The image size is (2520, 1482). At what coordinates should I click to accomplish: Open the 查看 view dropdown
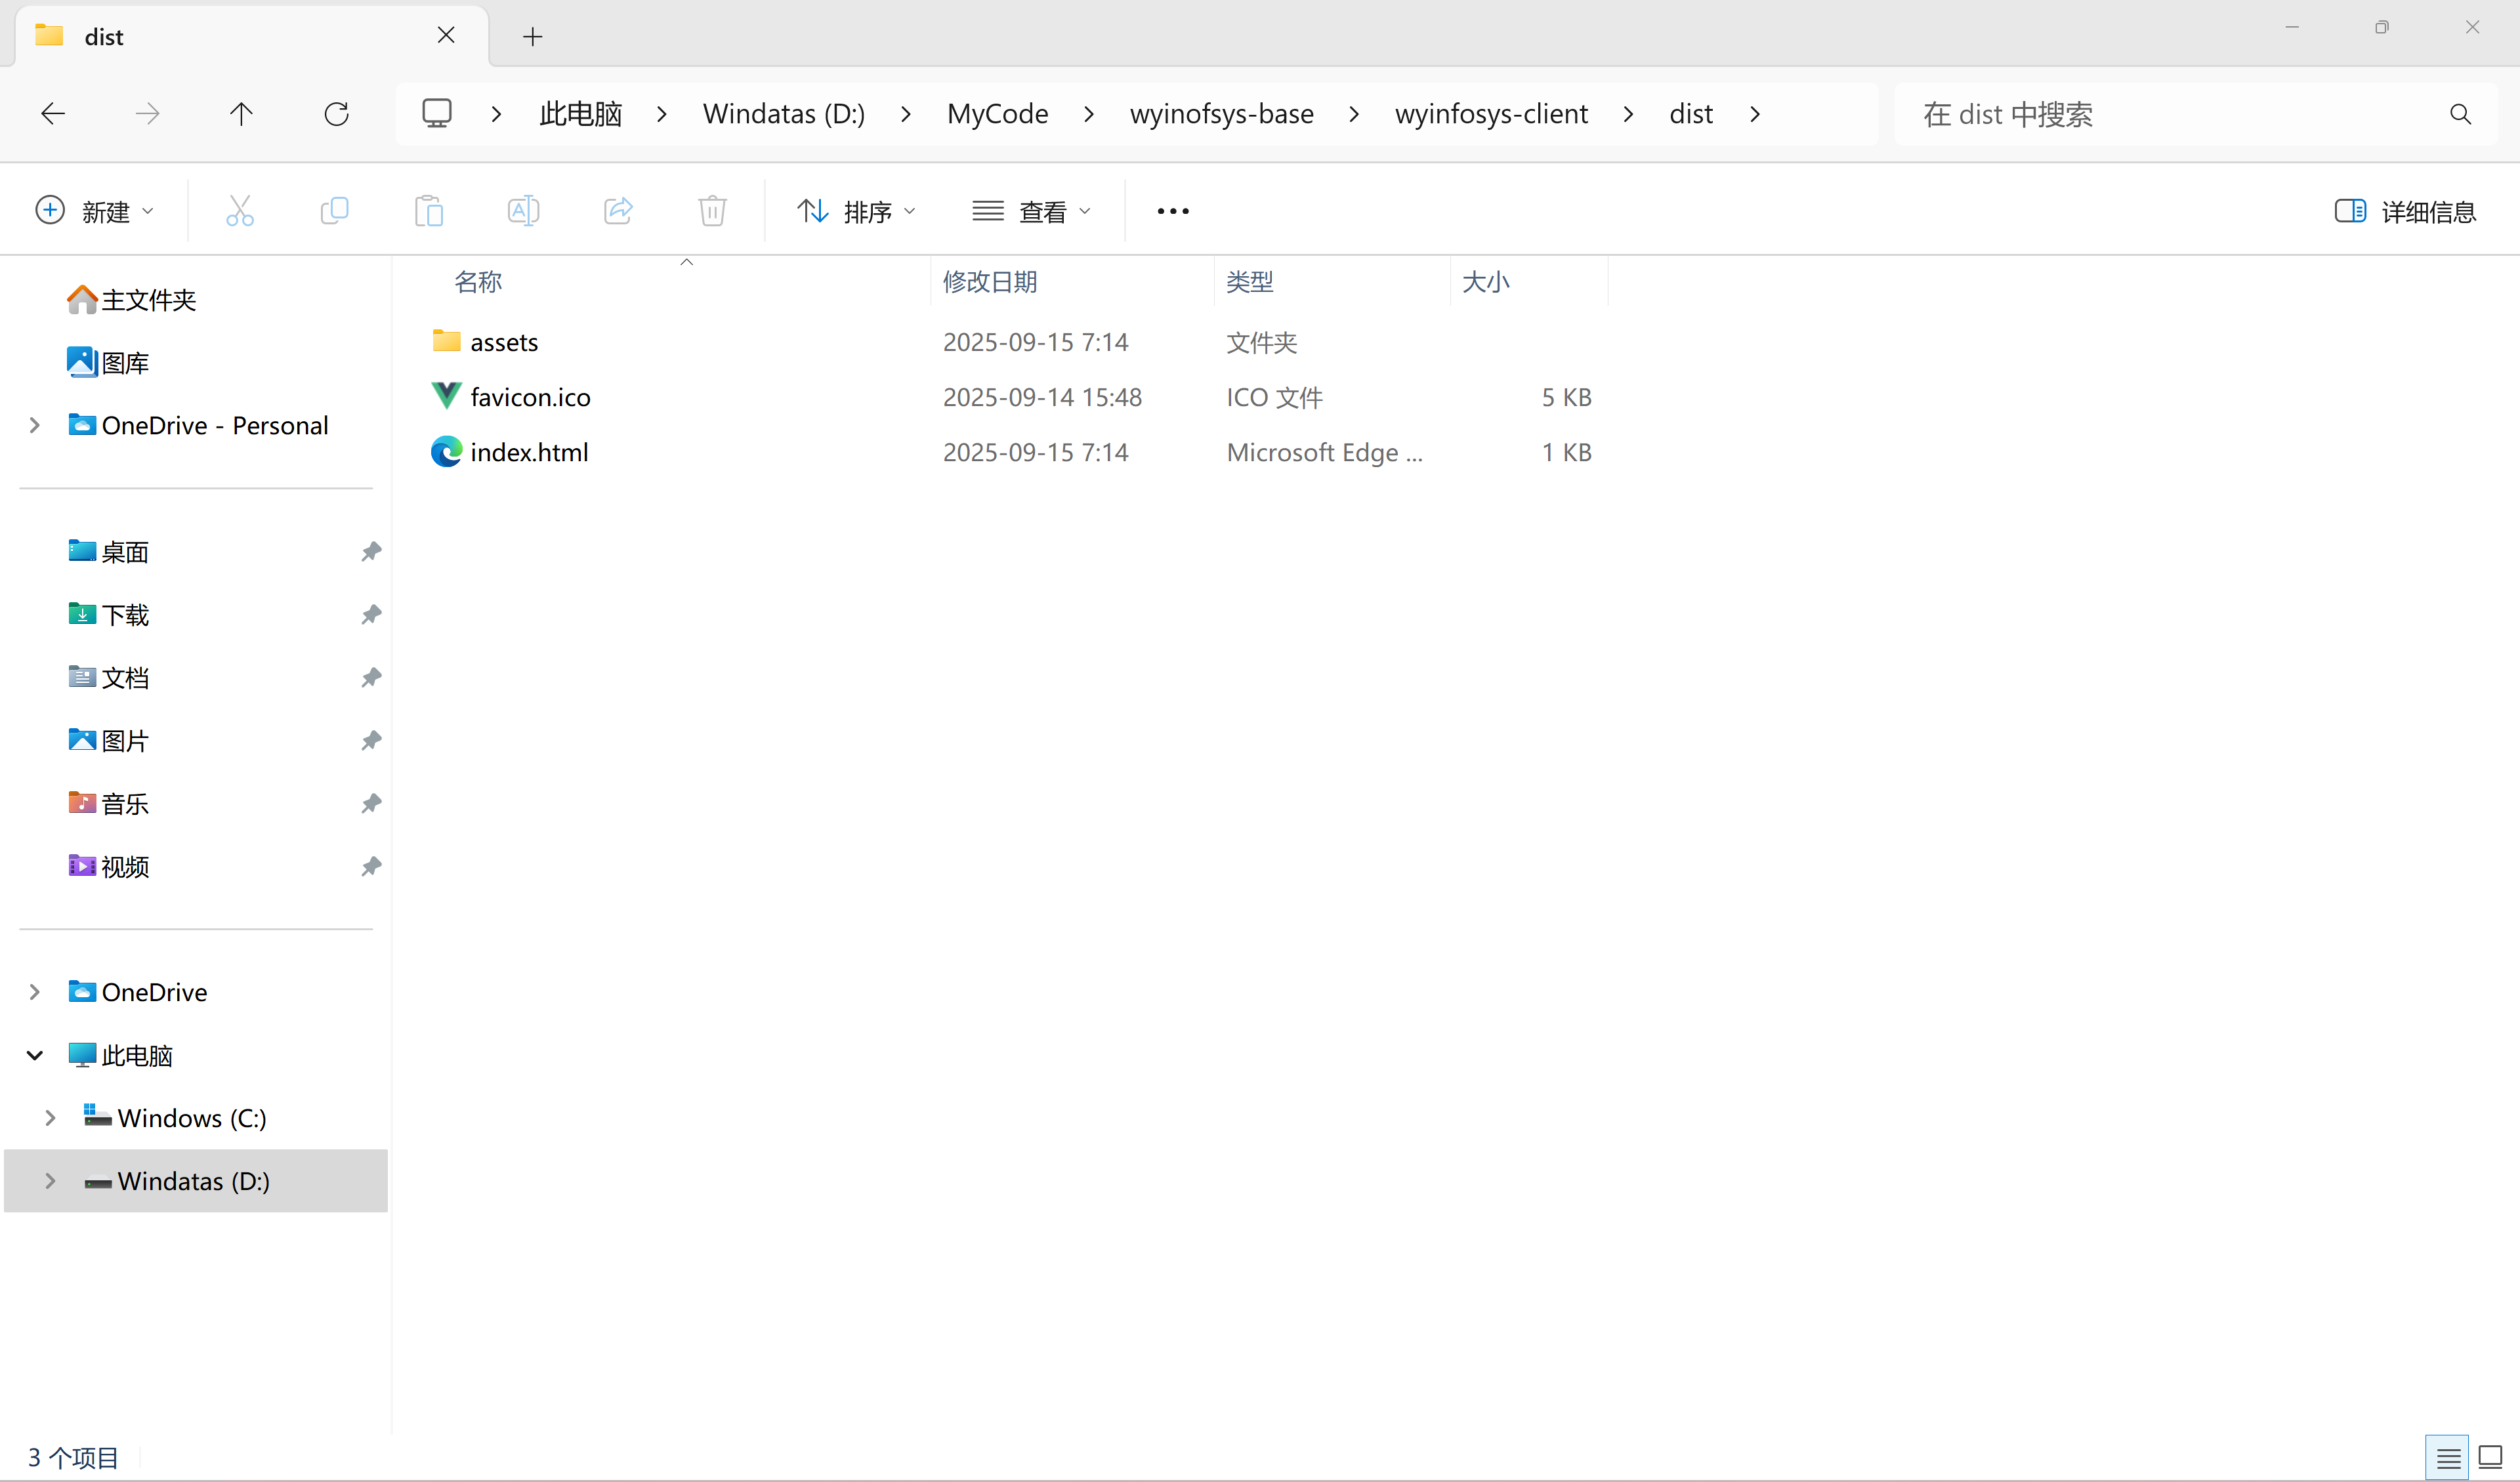1031,211
